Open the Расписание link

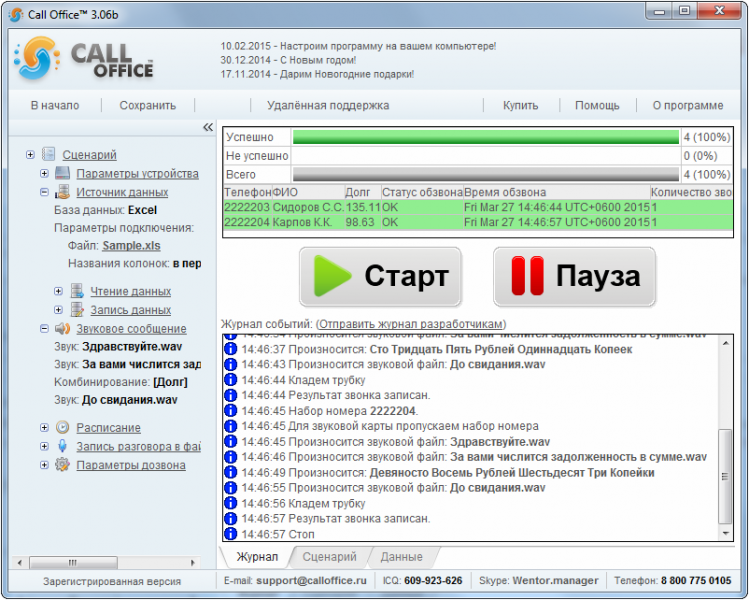[x=108, y=428]
